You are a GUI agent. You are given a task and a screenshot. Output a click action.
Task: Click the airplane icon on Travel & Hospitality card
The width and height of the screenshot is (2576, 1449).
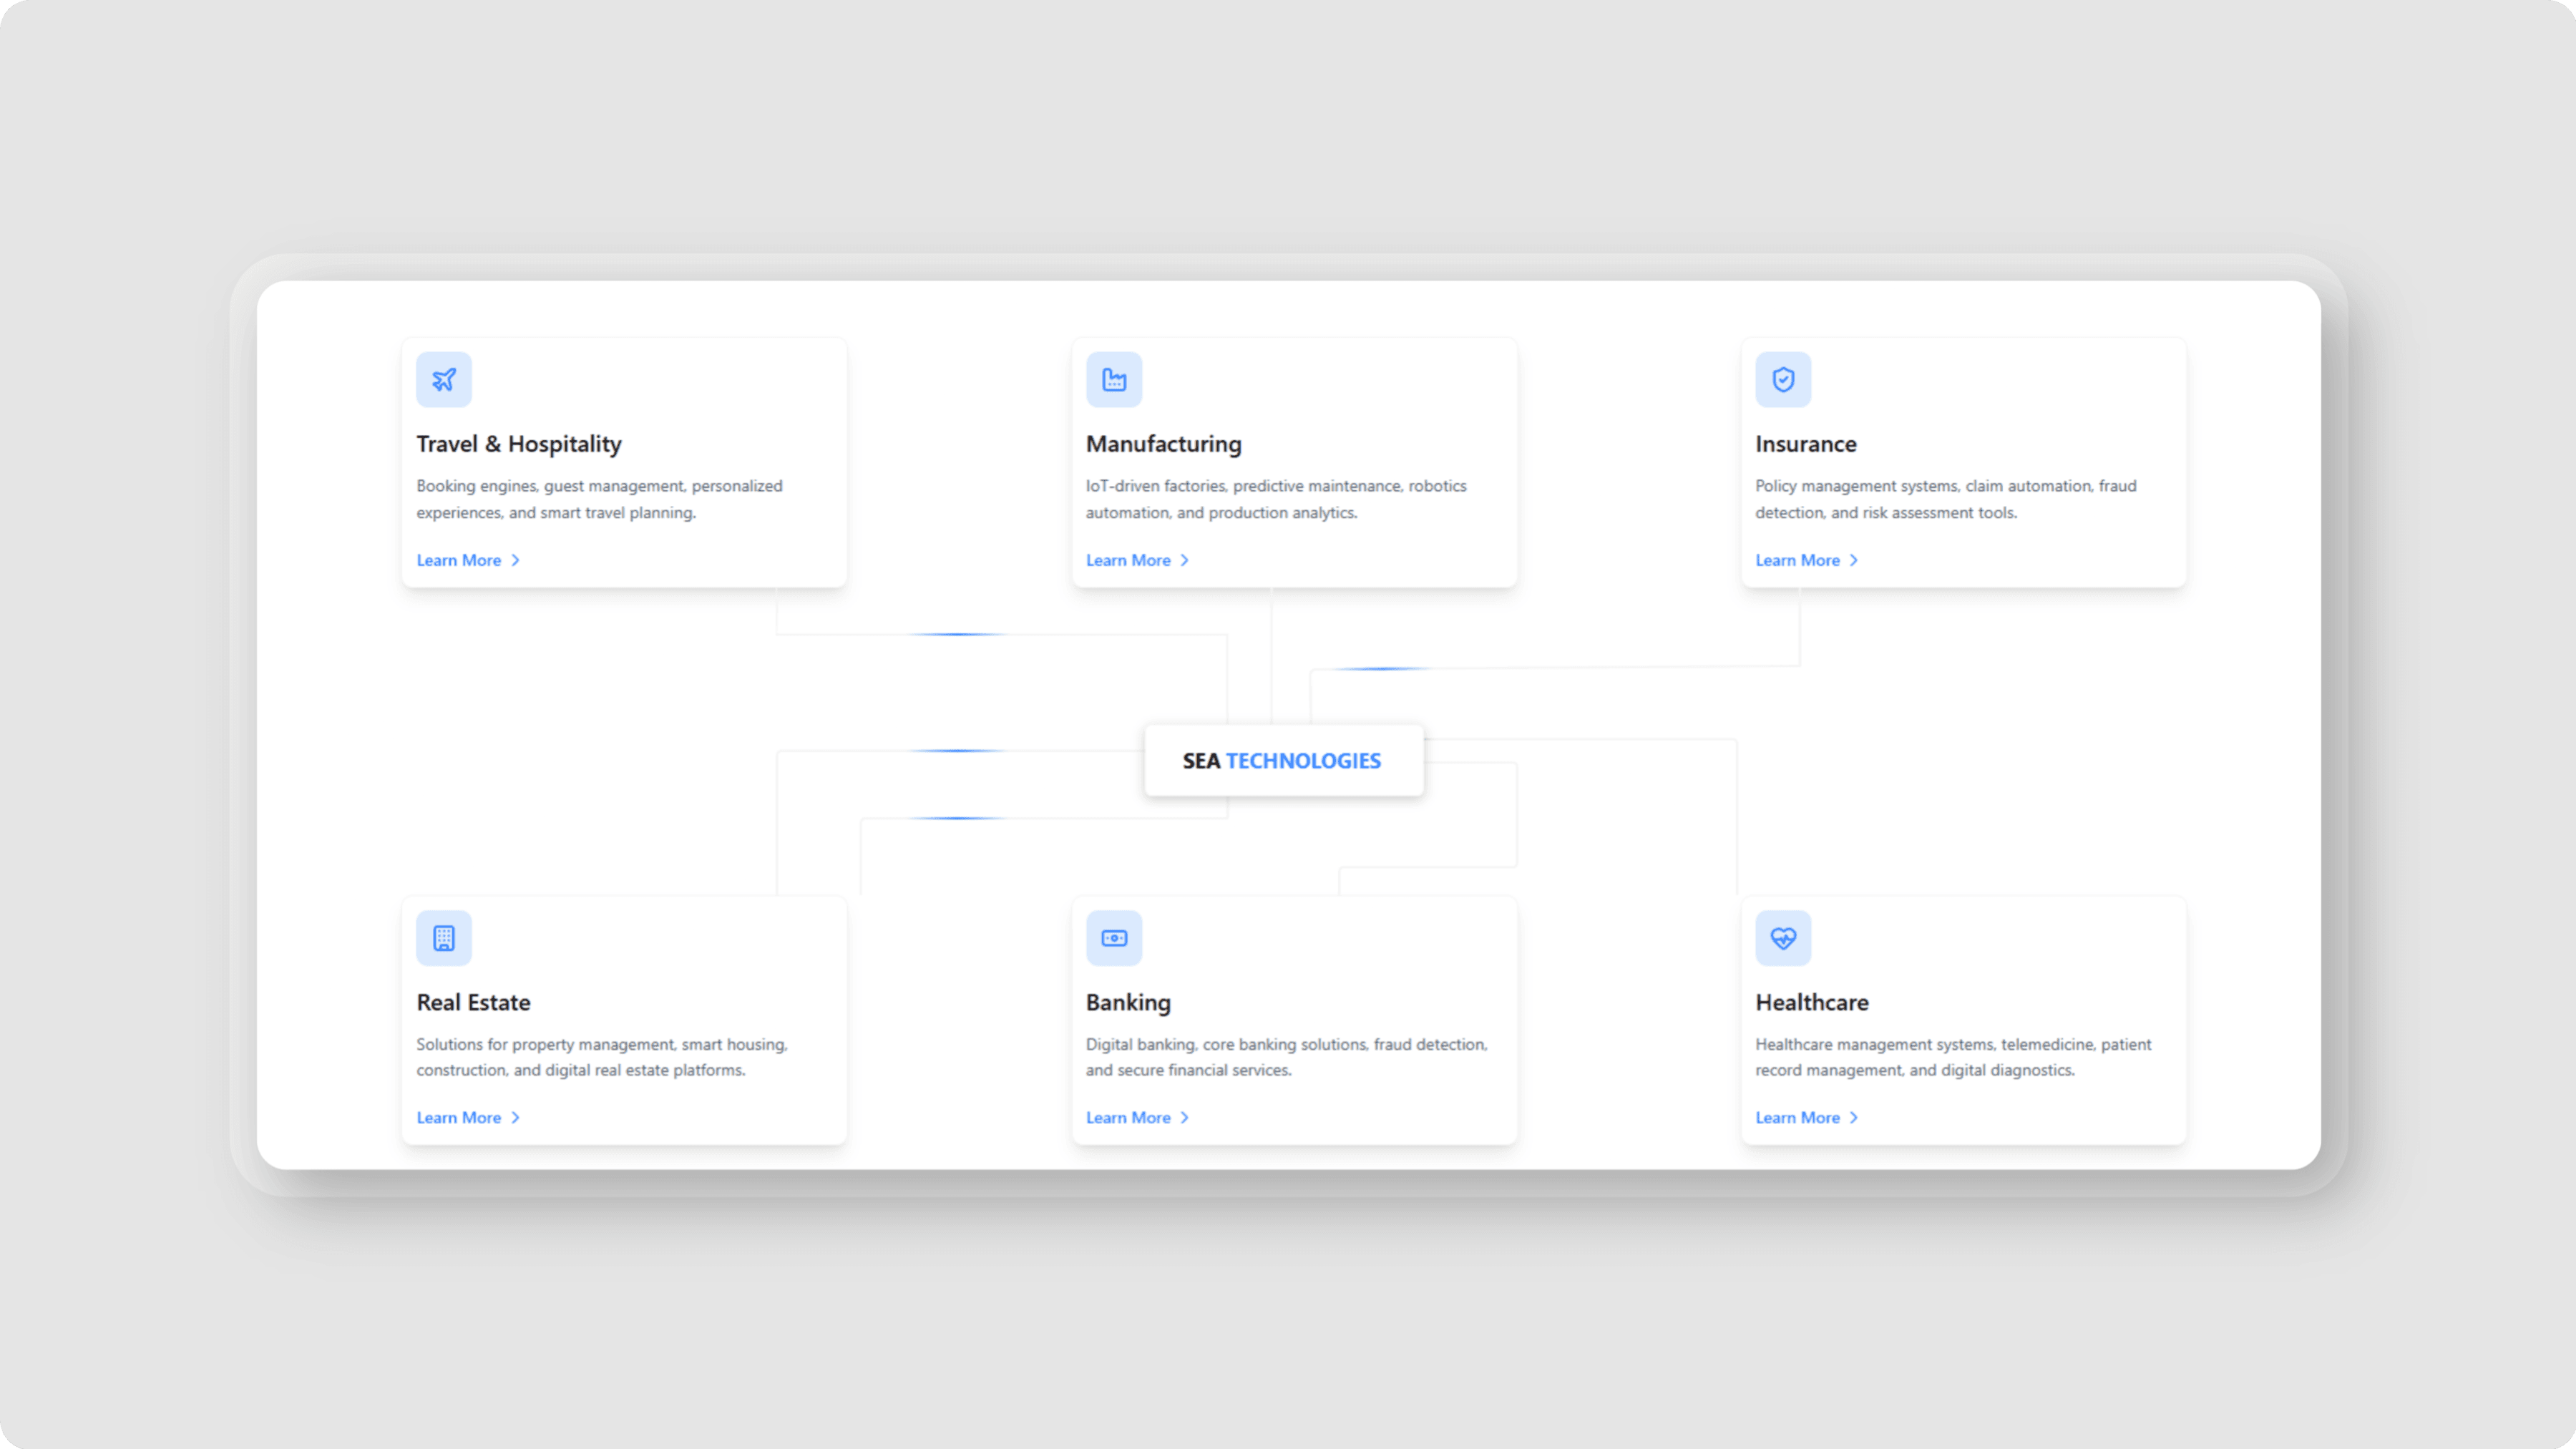[x=444, y=380]
